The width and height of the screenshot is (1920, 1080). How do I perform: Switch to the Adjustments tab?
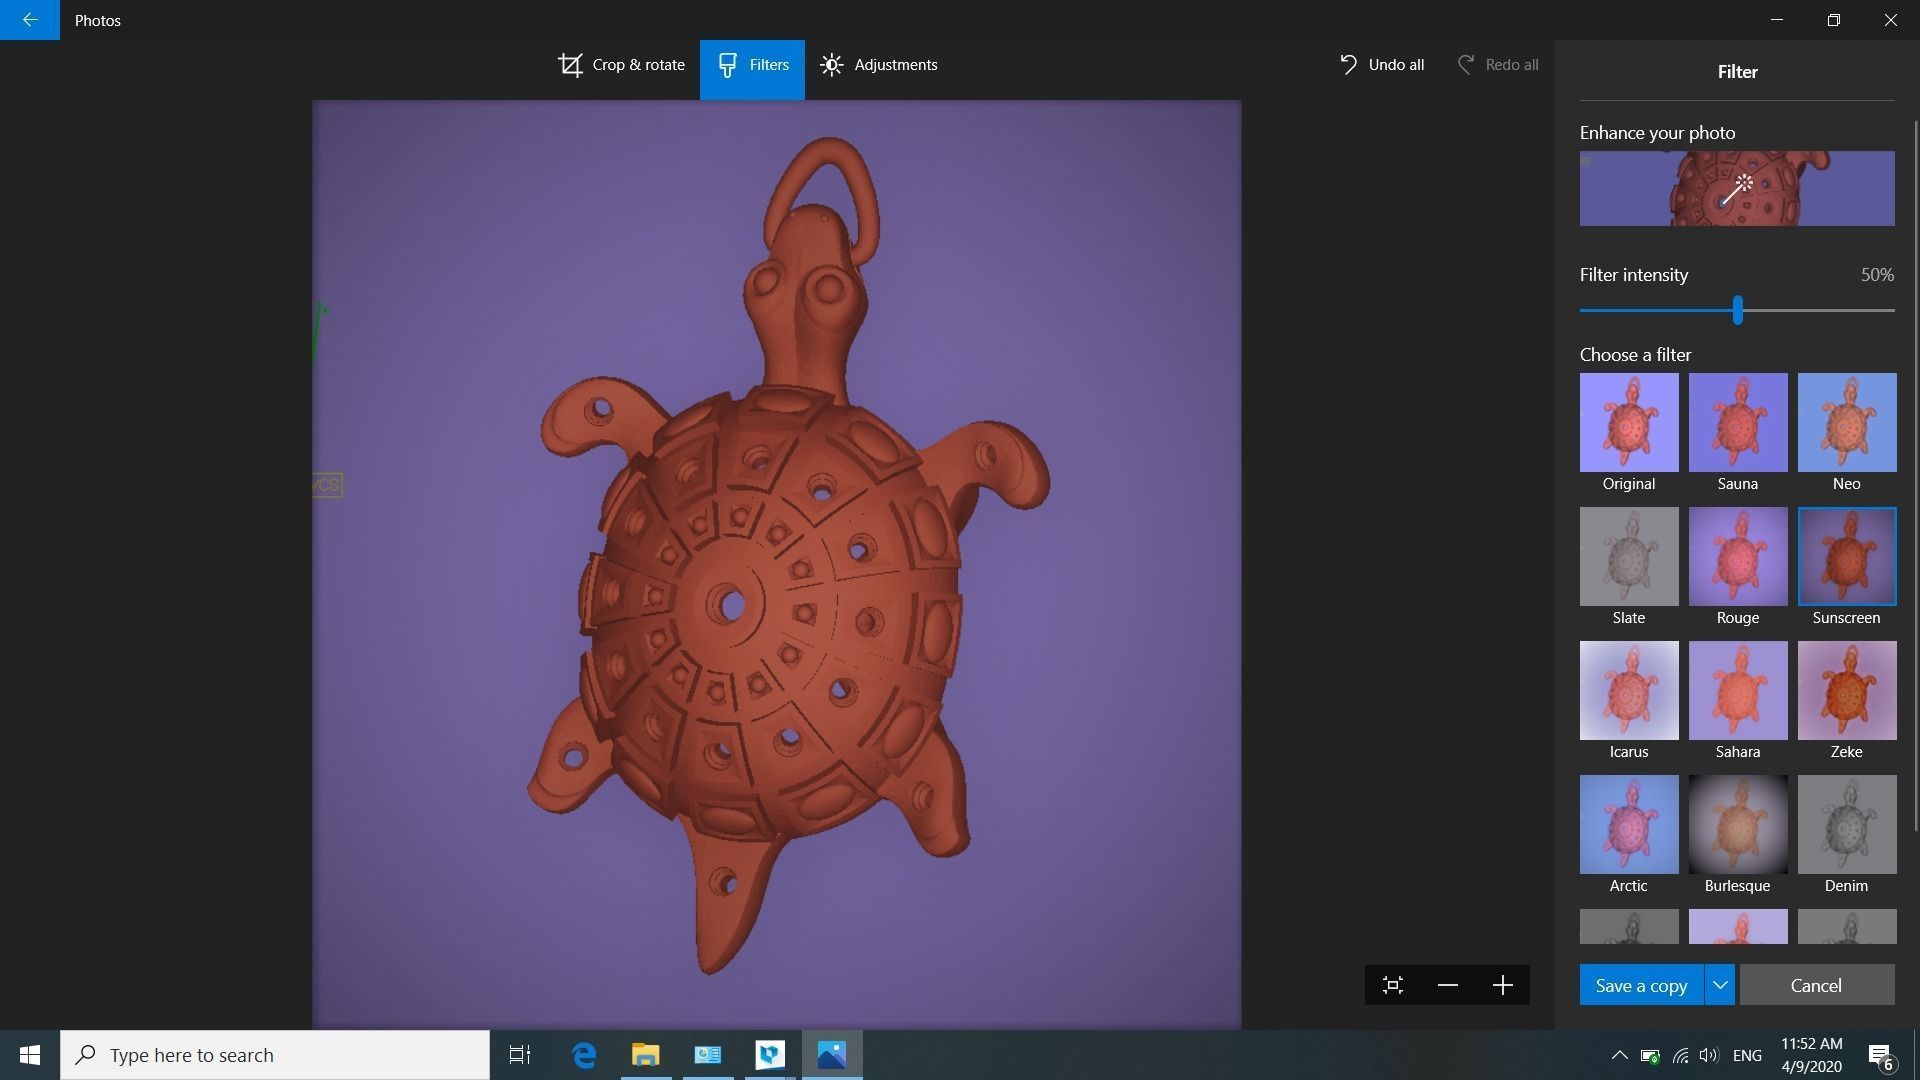[x=878, y=65]
